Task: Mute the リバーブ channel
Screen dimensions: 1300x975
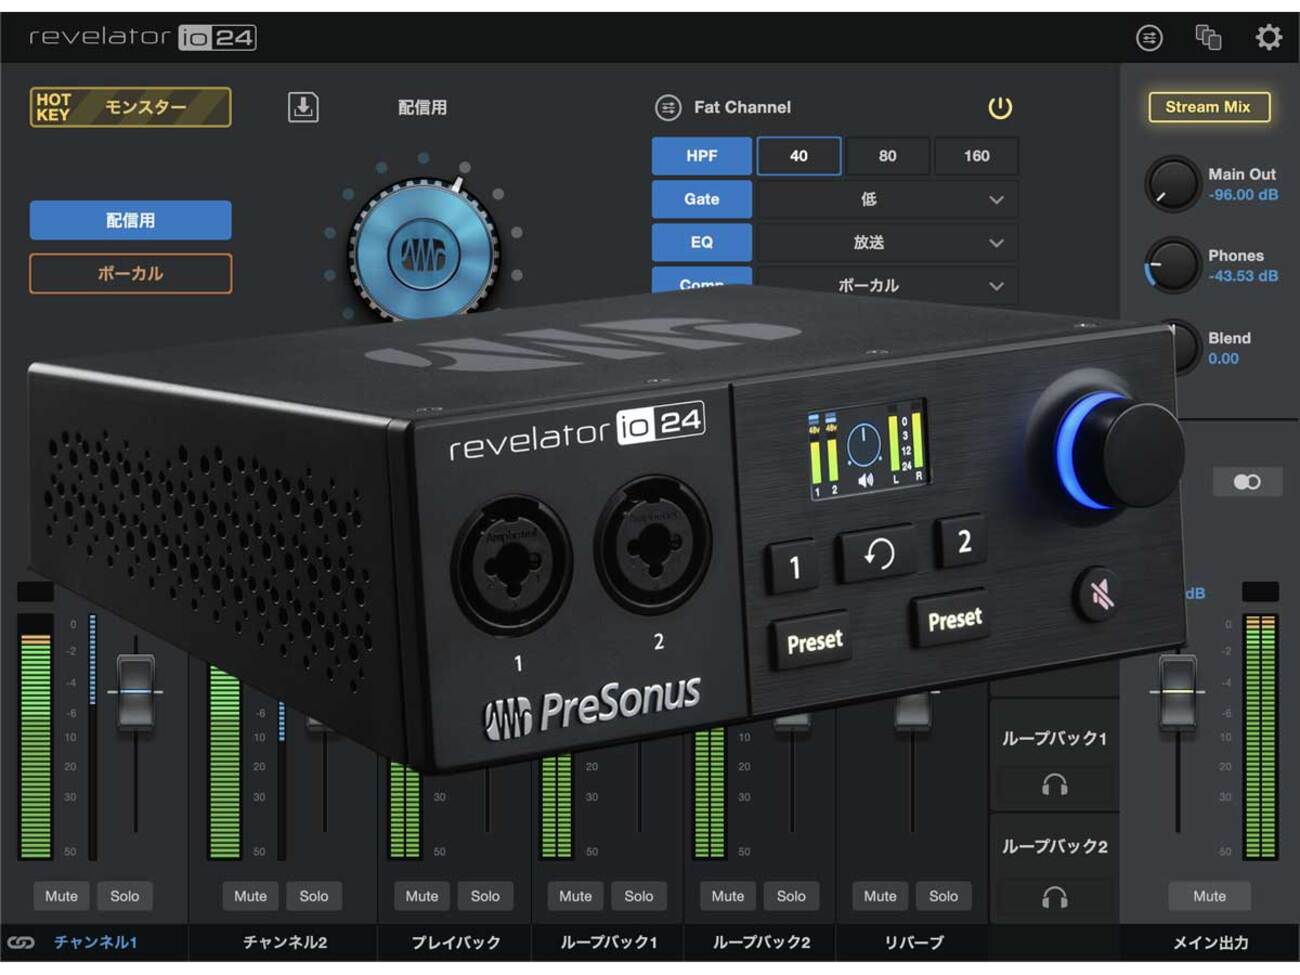Action: pyautogui.click(x=880, y=896)
